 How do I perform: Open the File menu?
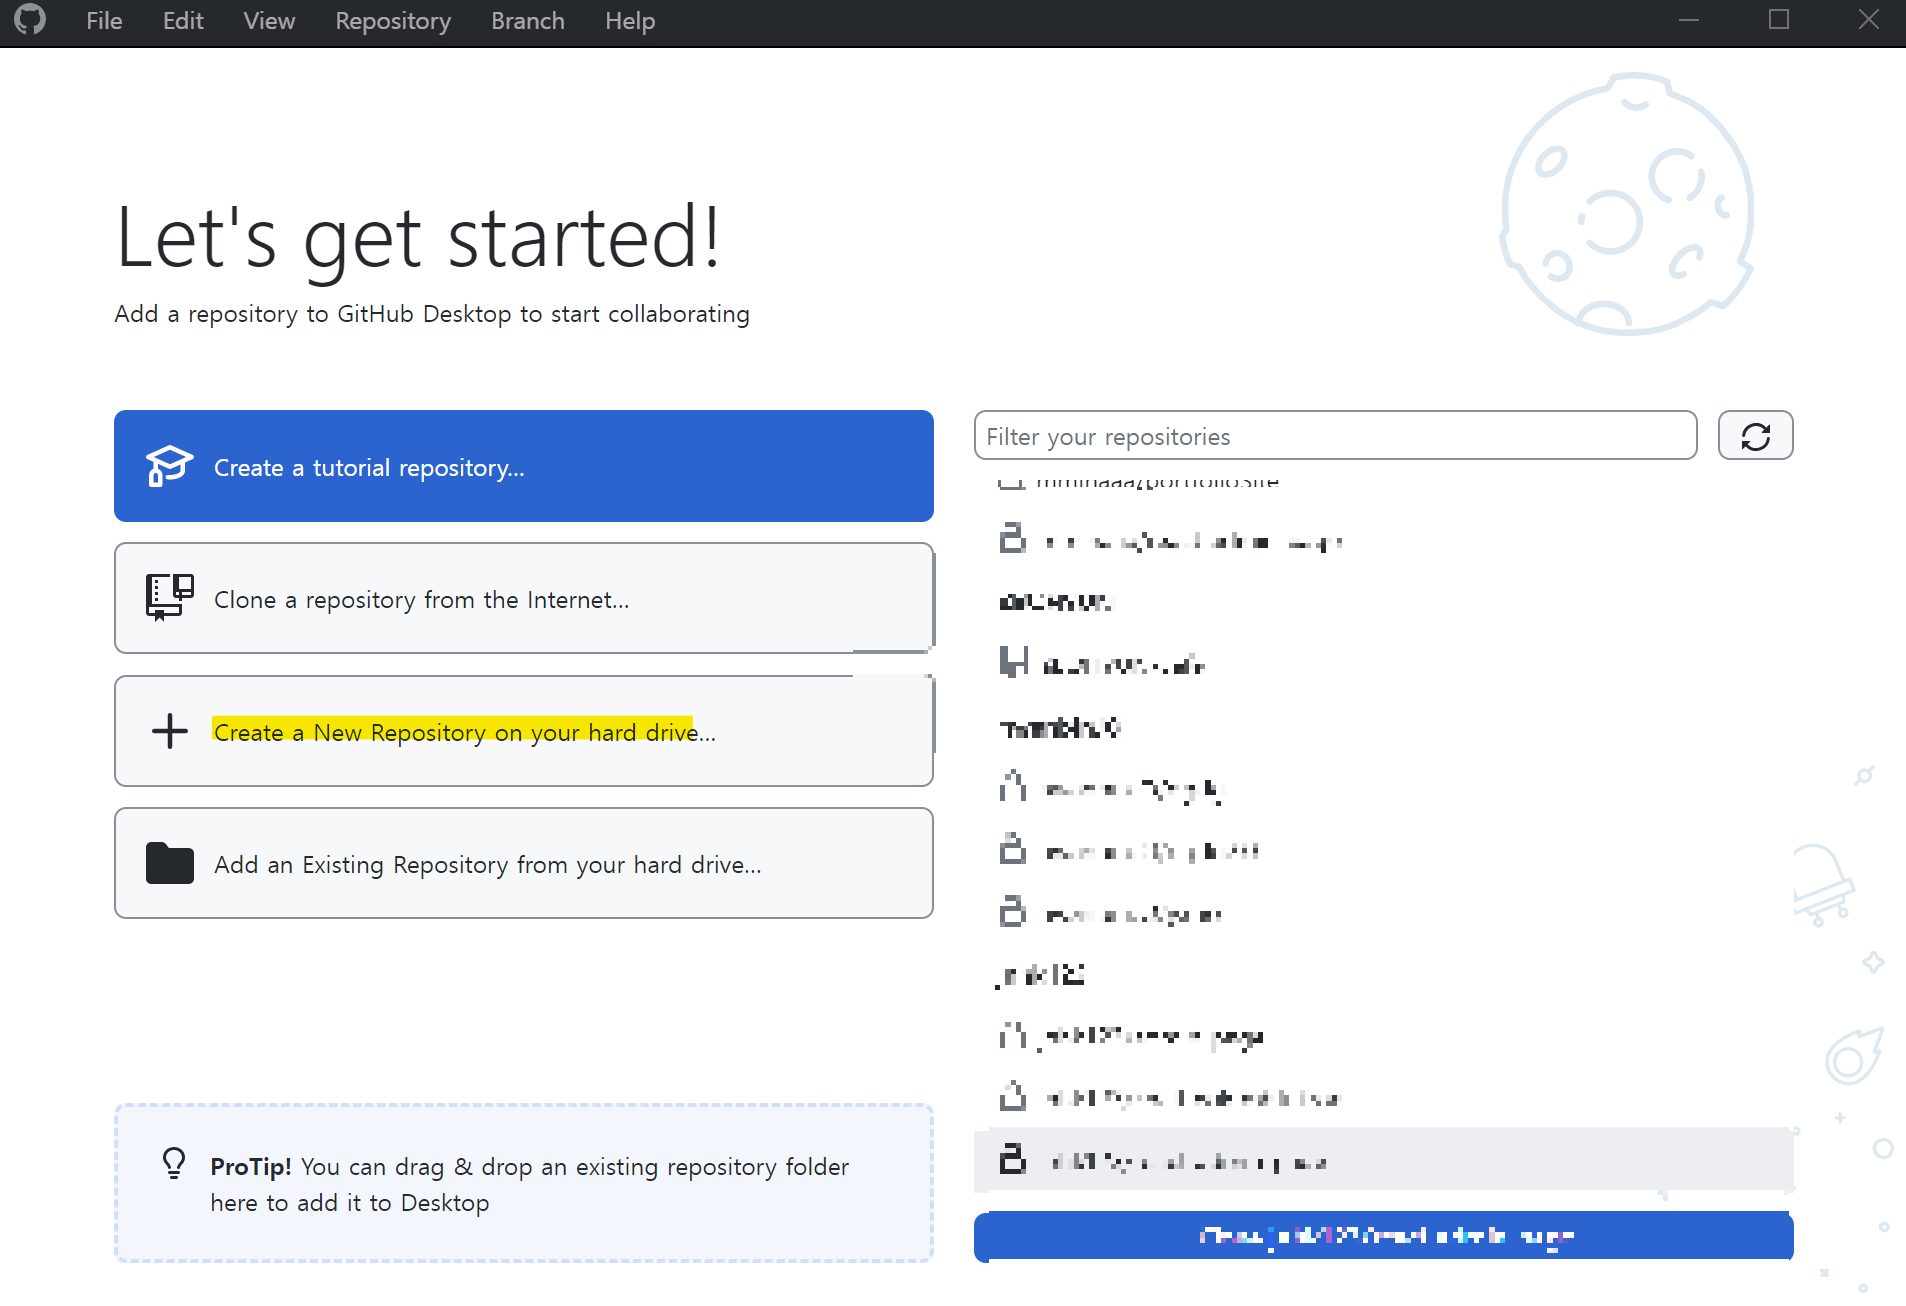coord(104,21)
